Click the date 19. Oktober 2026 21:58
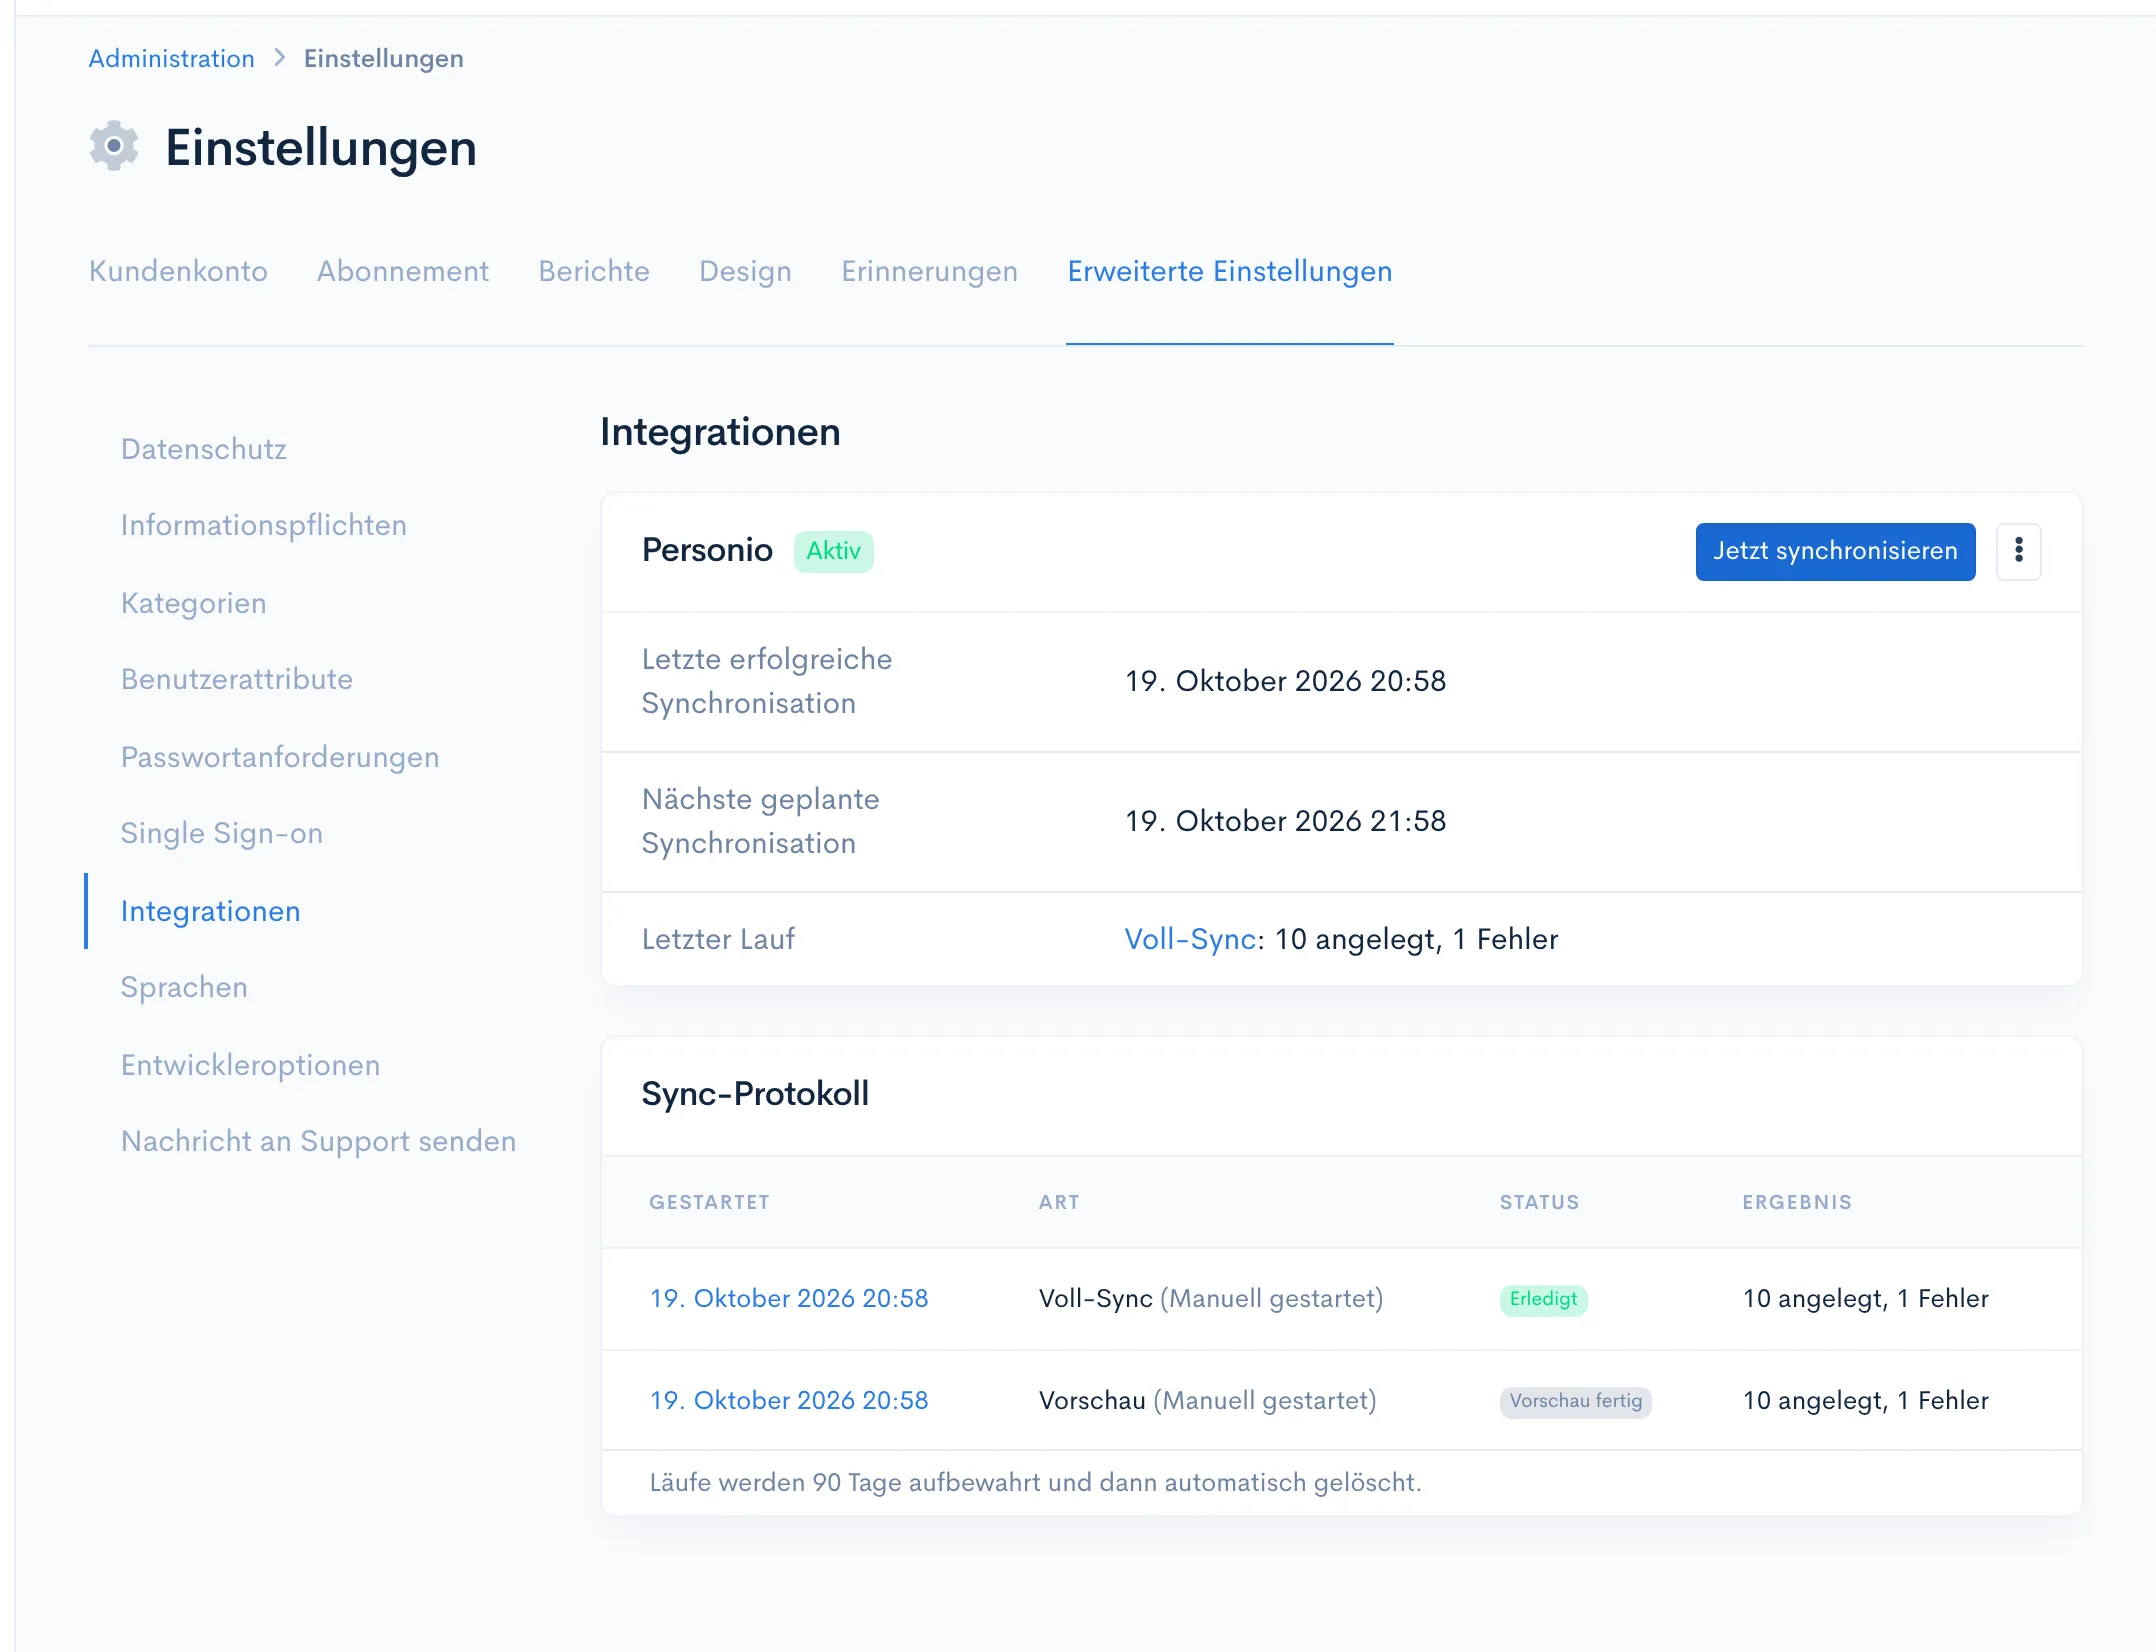2156x1652 pixels. (x=1286, y=821)
